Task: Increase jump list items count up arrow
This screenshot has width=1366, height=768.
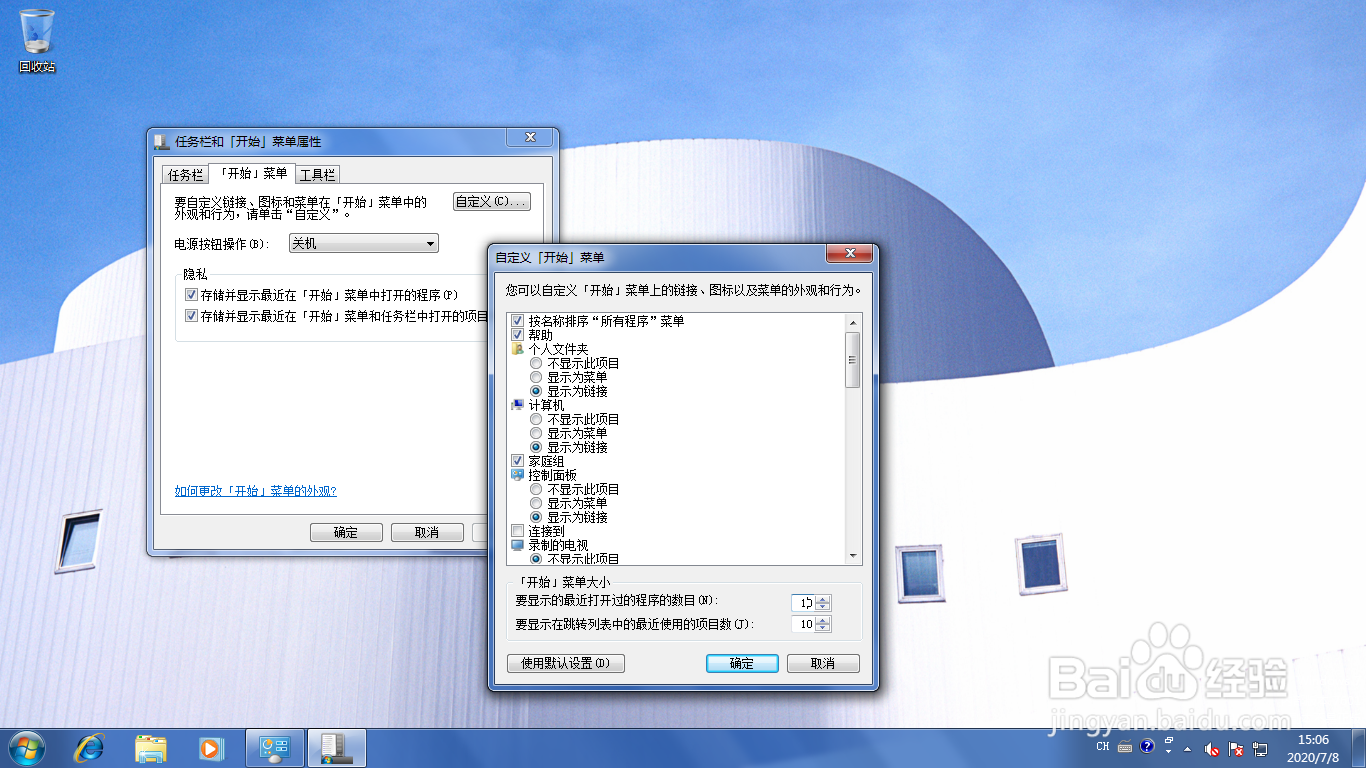Action: tap(823, 619)
